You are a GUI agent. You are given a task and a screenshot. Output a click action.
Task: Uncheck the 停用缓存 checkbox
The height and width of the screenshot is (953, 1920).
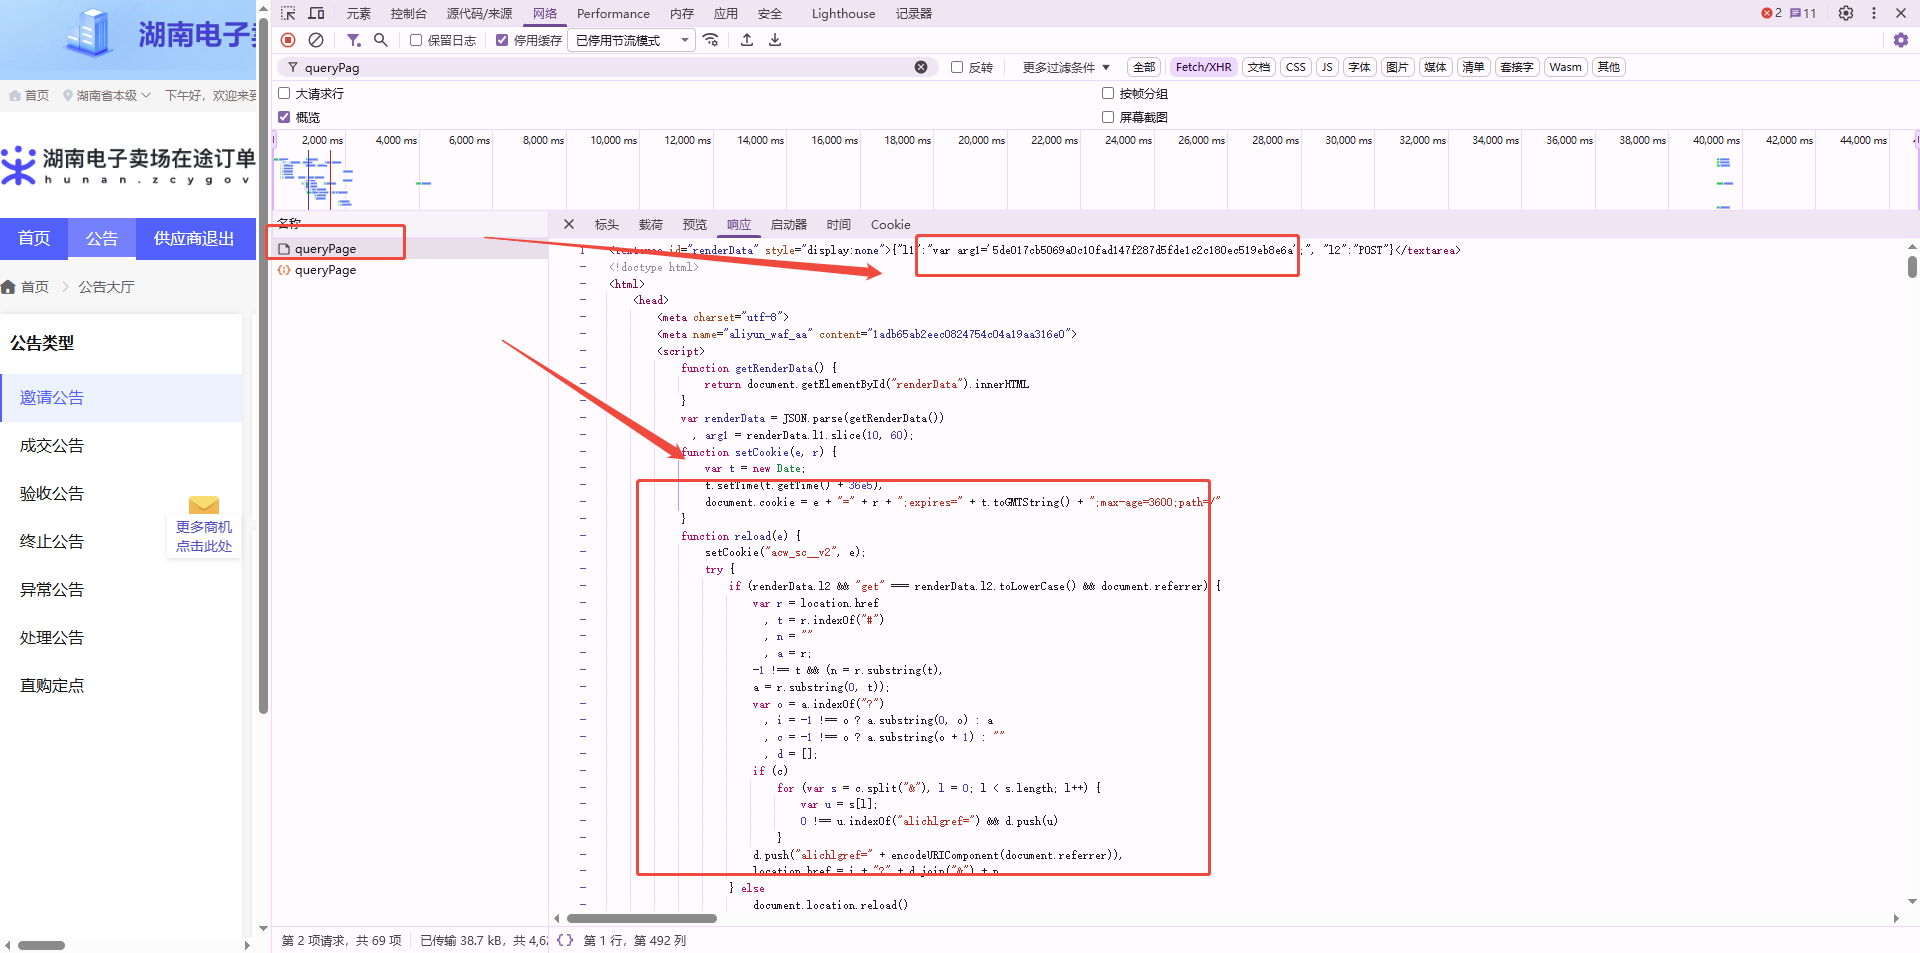pos(502,40)
